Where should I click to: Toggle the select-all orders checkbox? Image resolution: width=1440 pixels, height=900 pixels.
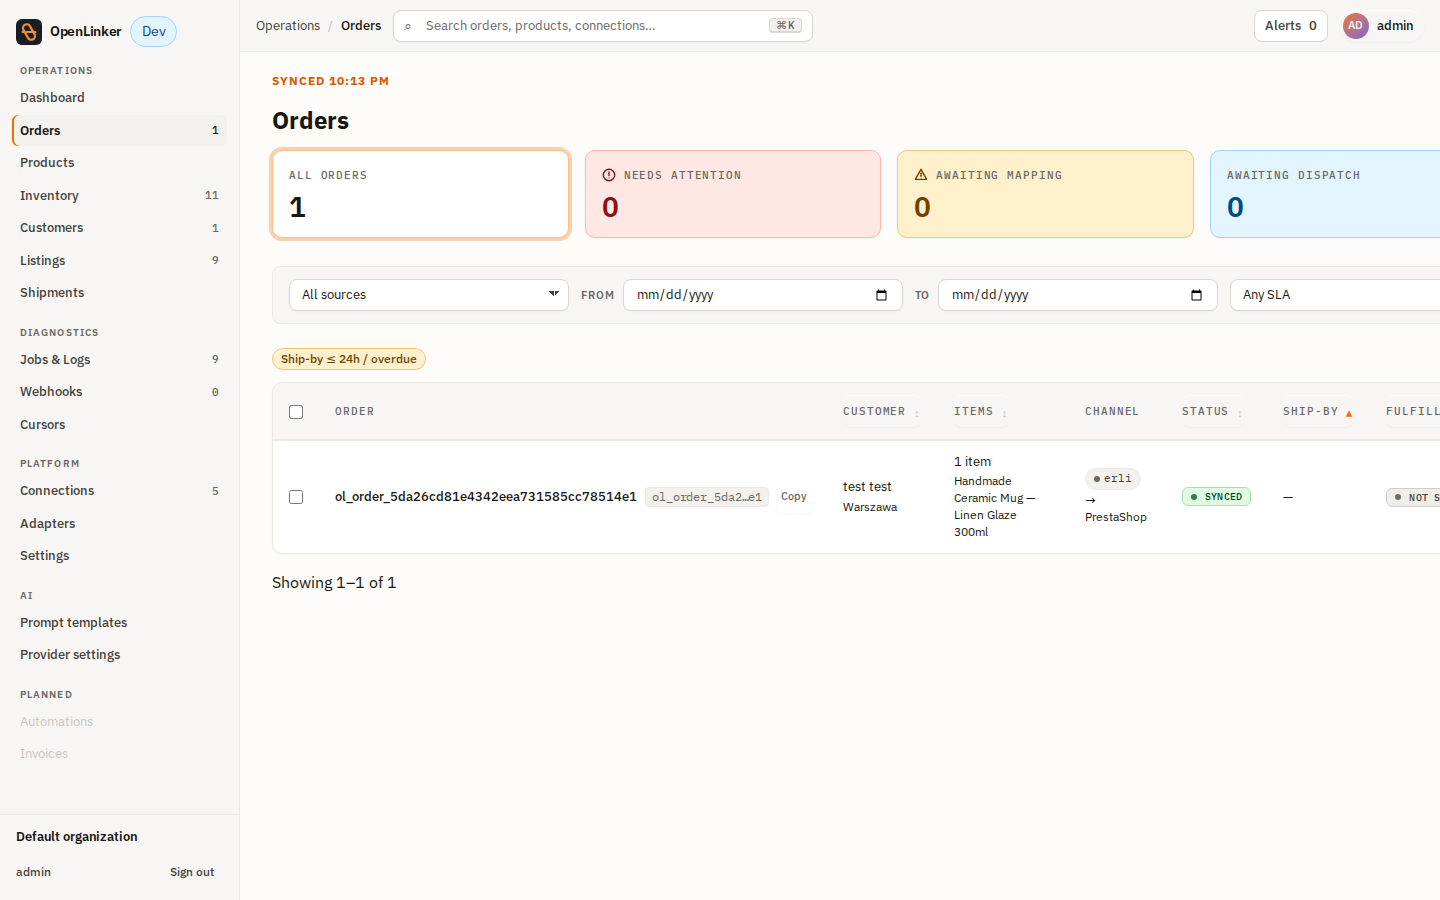[296, 412]
